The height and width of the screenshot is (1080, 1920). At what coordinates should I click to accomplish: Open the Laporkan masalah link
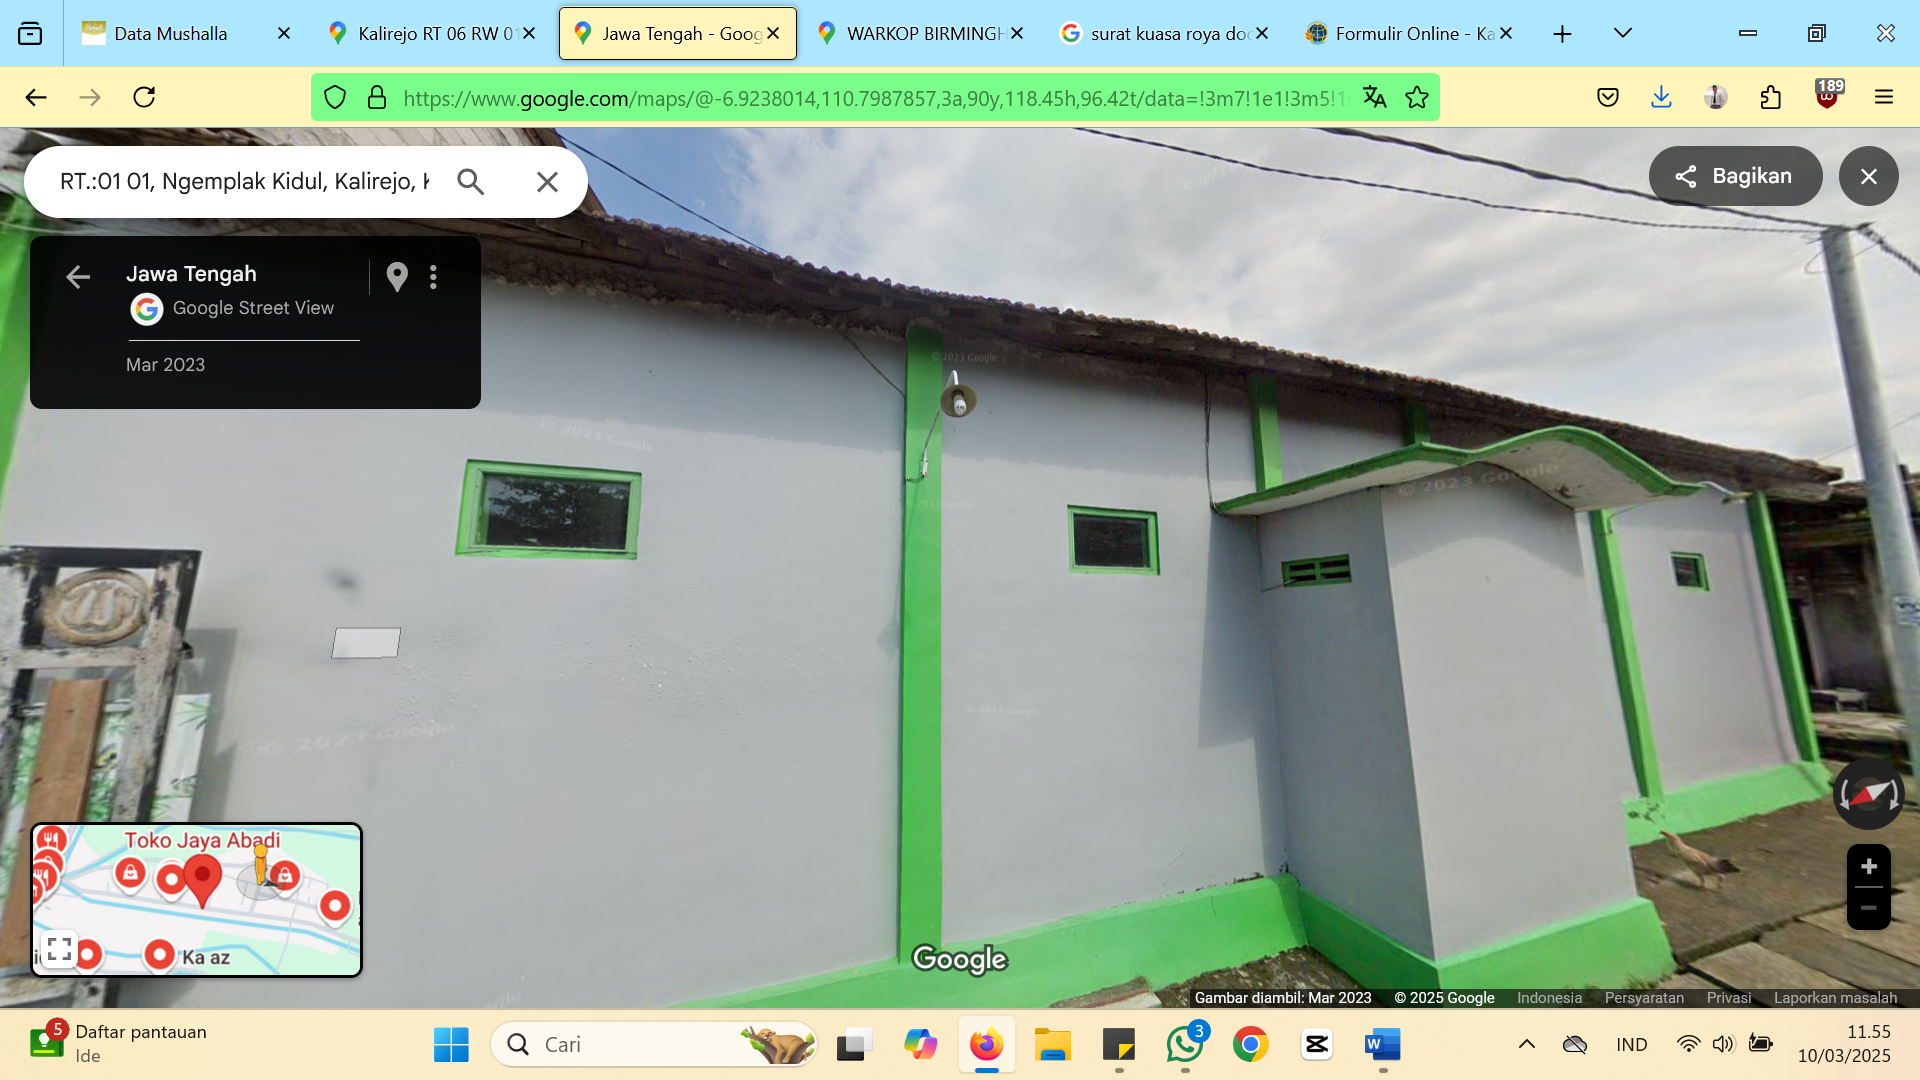tap(1835, 997)
